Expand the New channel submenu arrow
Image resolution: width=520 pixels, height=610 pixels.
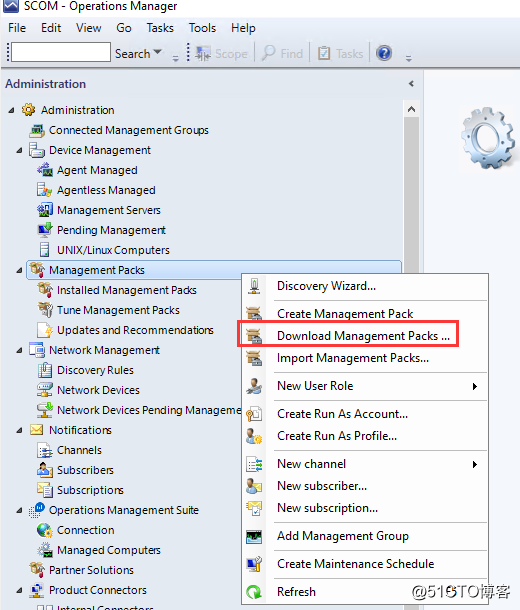coord(474,465)
